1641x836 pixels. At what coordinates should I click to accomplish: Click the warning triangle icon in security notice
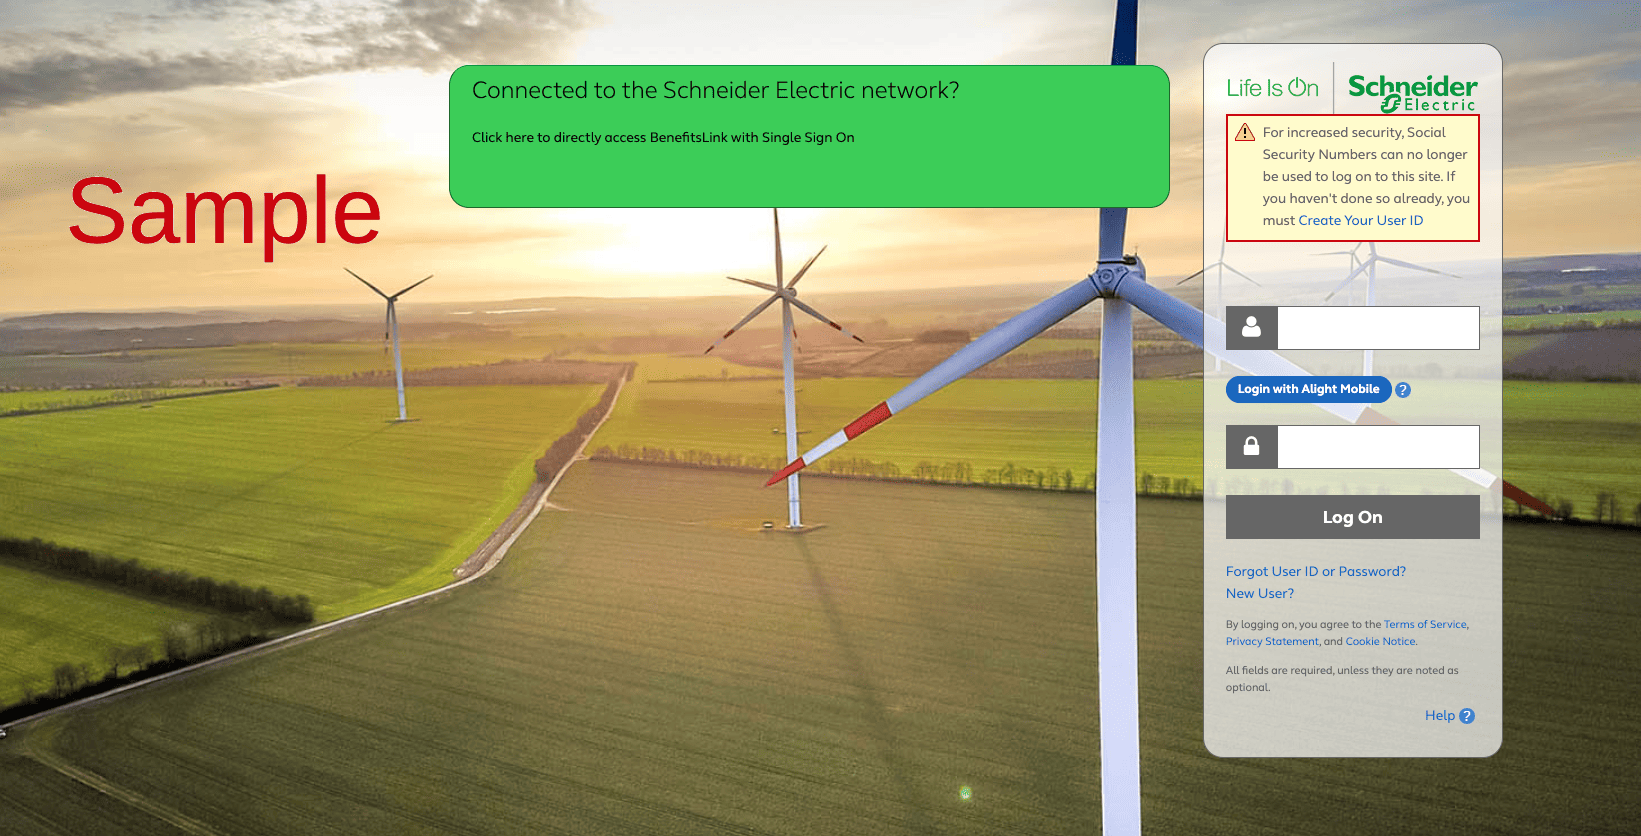tap(1245, 132)
